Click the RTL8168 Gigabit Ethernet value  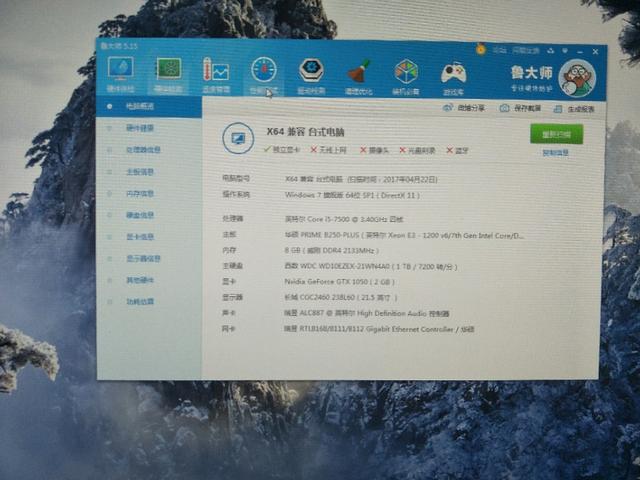point(379,329)
